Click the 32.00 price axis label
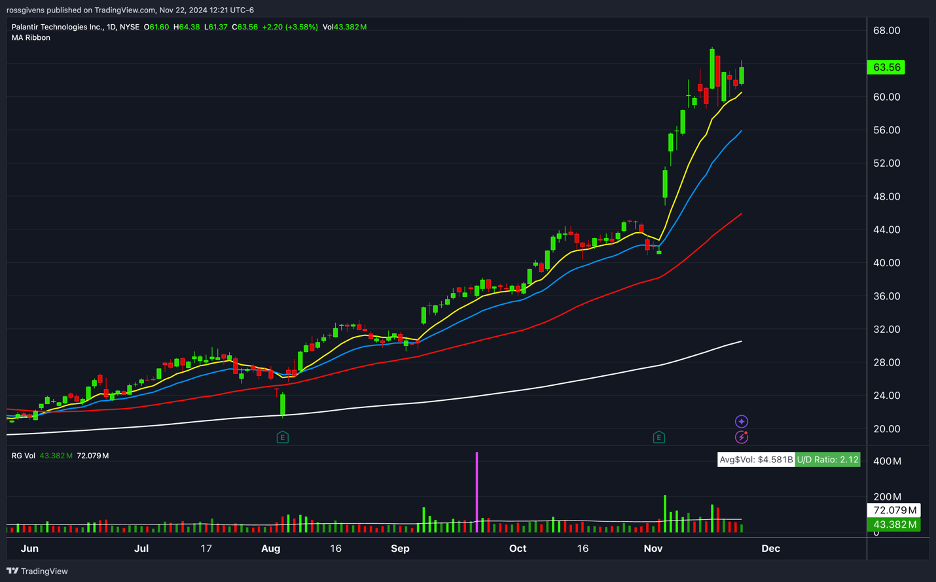Viewport: 936px width, 582px height. pyautogui.click(x=886, y=329)
